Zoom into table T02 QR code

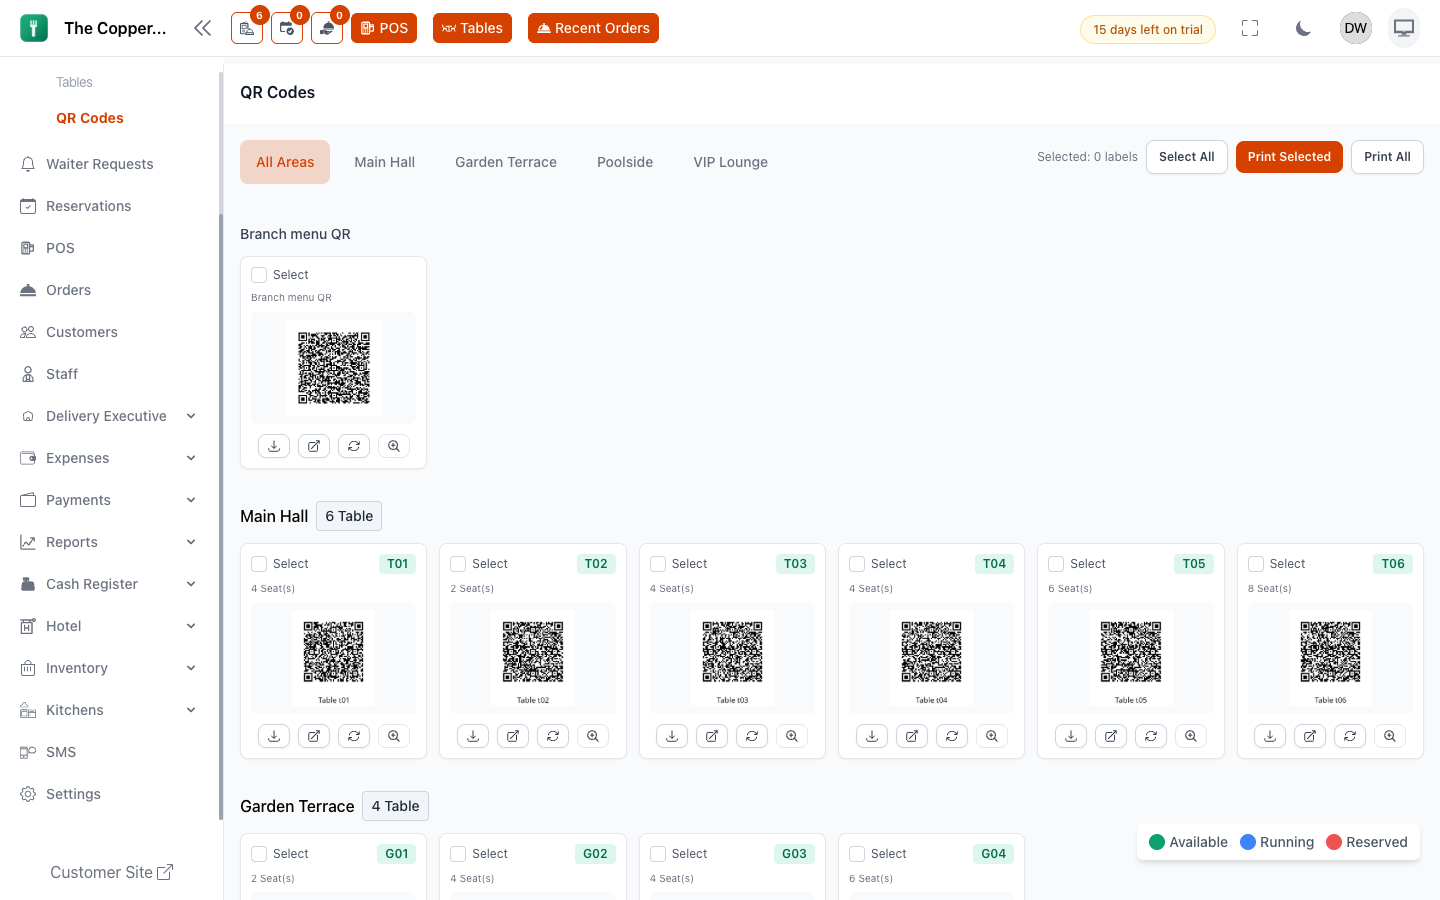click(x=593, y=736)
